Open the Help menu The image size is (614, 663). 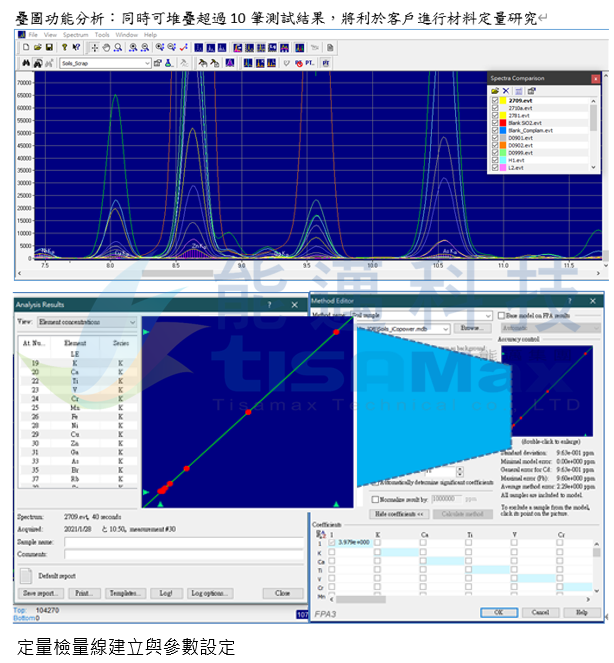(150, 35)
